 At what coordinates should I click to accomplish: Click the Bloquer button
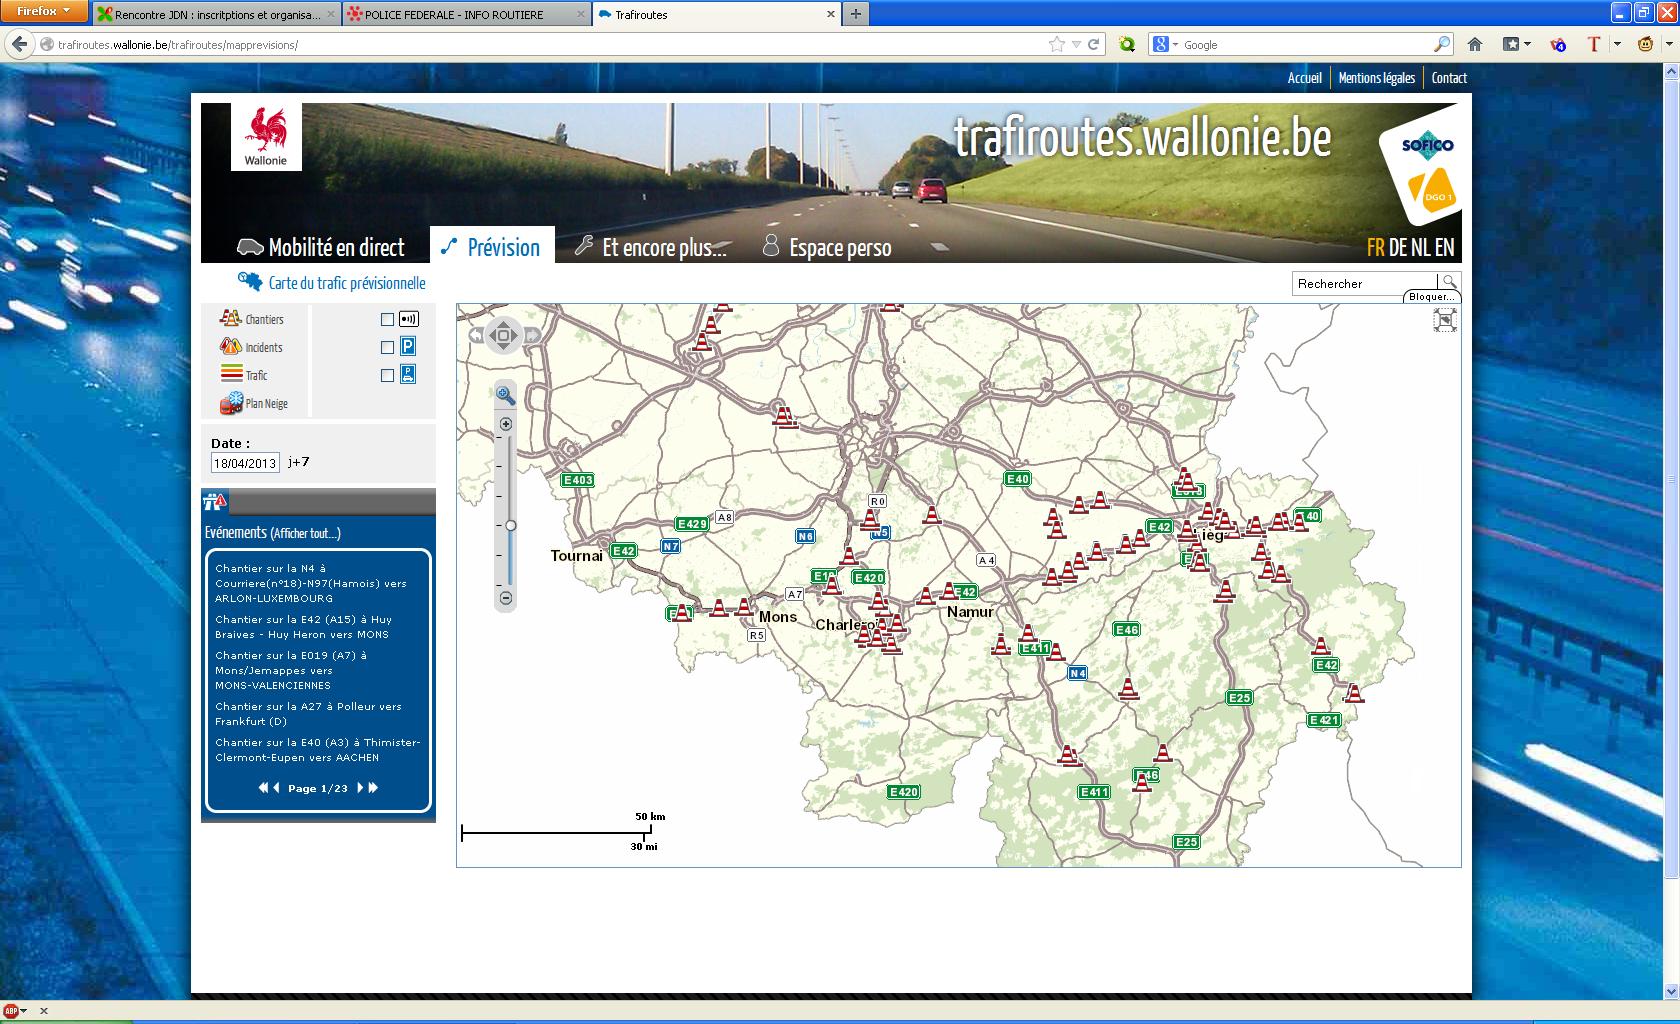click(x=1432, y=297)
